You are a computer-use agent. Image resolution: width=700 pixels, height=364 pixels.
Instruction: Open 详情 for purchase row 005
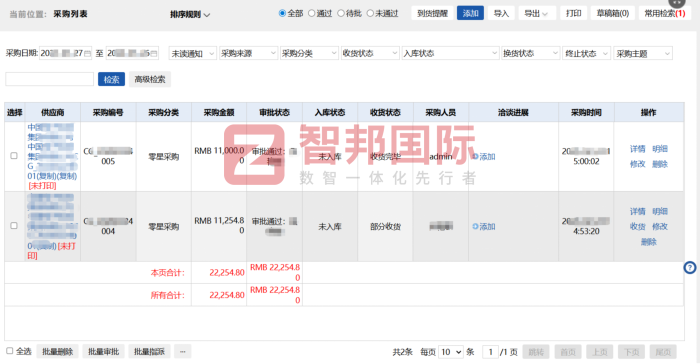click(638, 149)
